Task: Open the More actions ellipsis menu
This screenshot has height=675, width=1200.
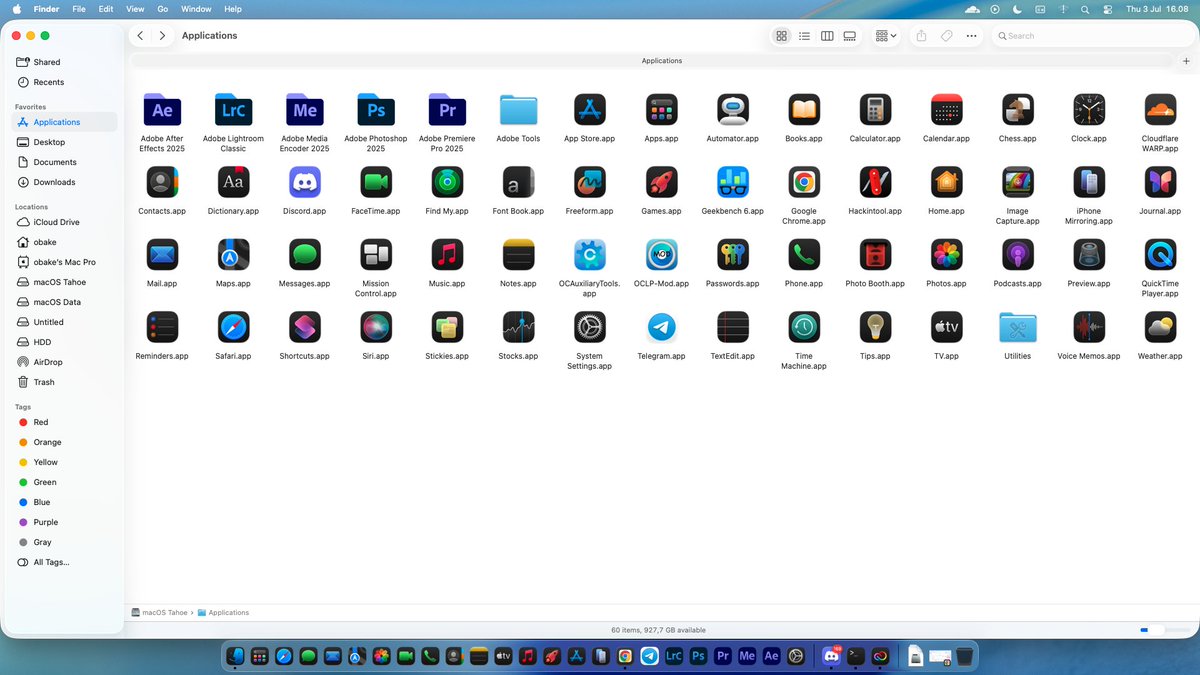Action: [971, 36]
